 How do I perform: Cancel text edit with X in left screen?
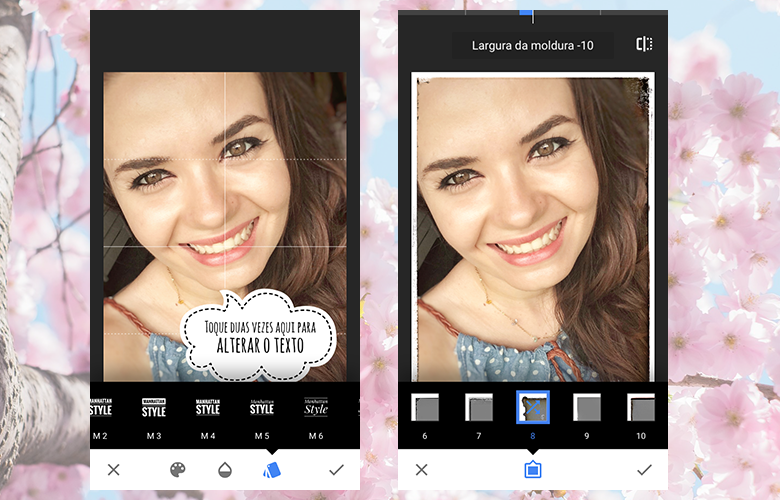[x=113, y=470]
